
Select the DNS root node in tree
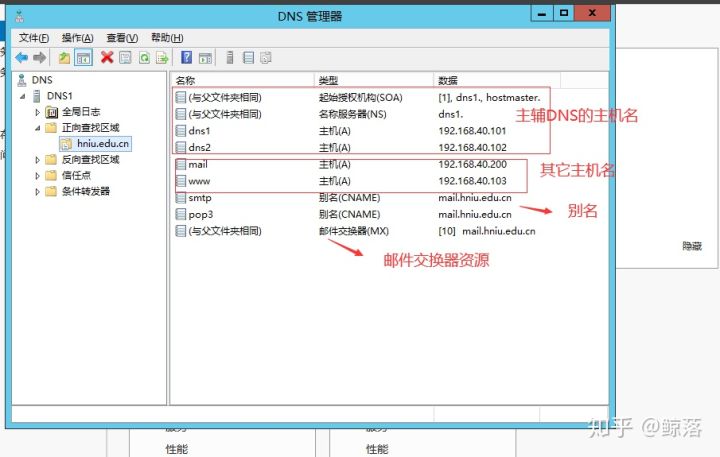tap(42, 80)
